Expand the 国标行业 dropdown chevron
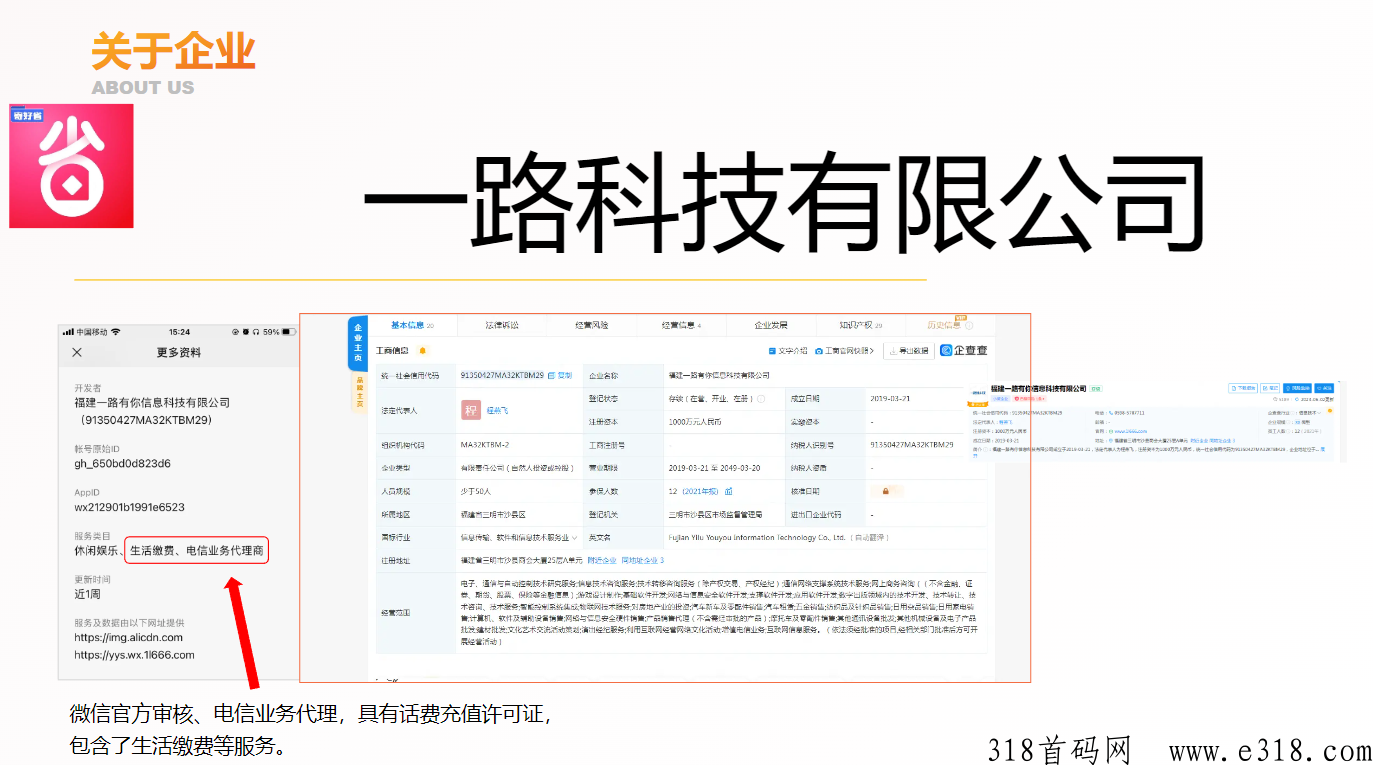Viewport: 1373px width, 765px height. [575, 538]
